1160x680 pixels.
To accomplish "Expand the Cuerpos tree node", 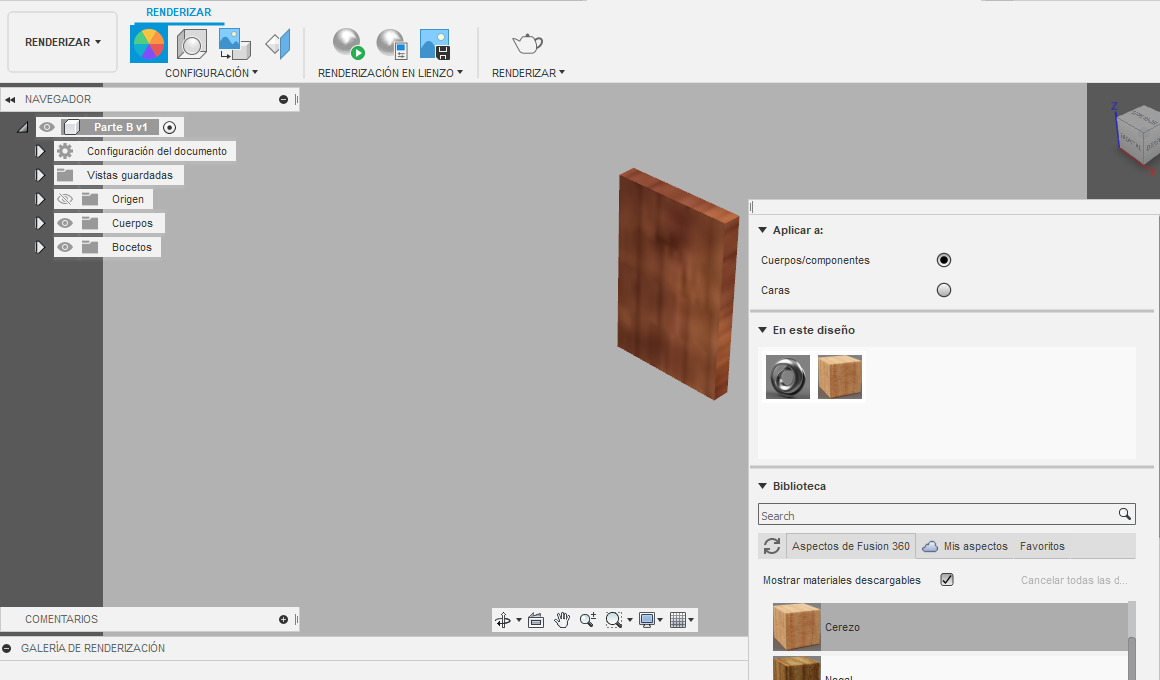I will point(40,223).
